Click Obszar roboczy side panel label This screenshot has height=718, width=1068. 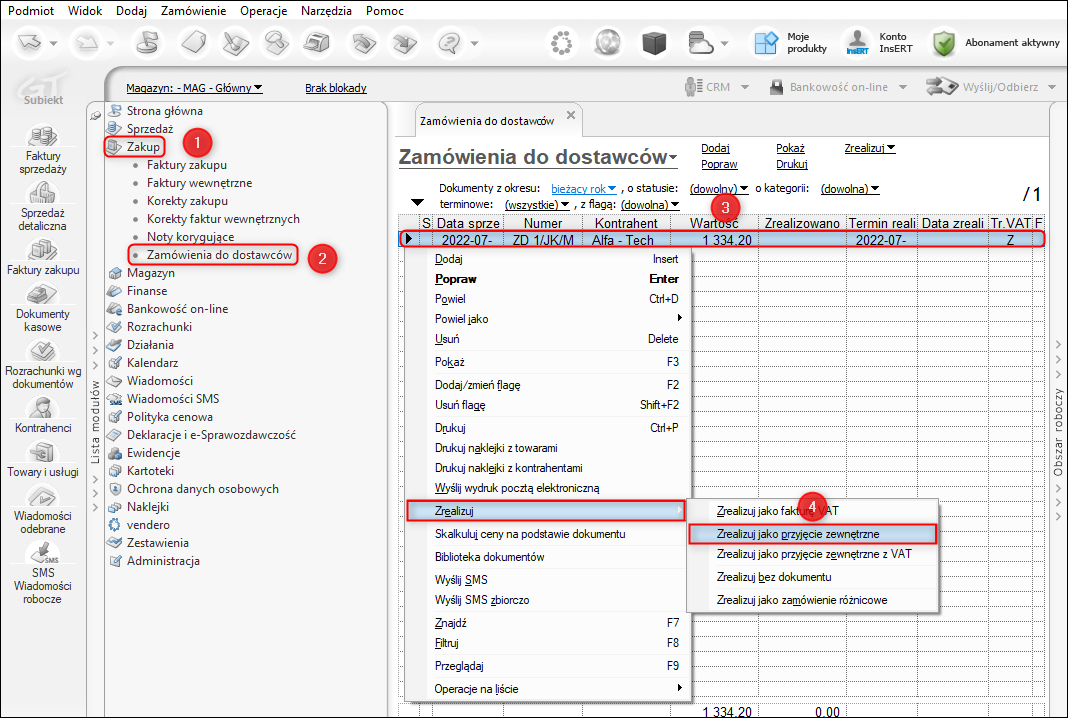(1058, 433)
